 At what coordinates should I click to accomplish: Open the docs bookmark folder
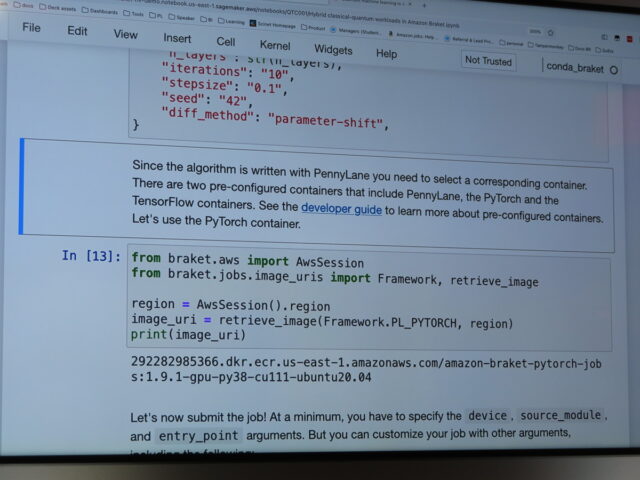(23, 5)
